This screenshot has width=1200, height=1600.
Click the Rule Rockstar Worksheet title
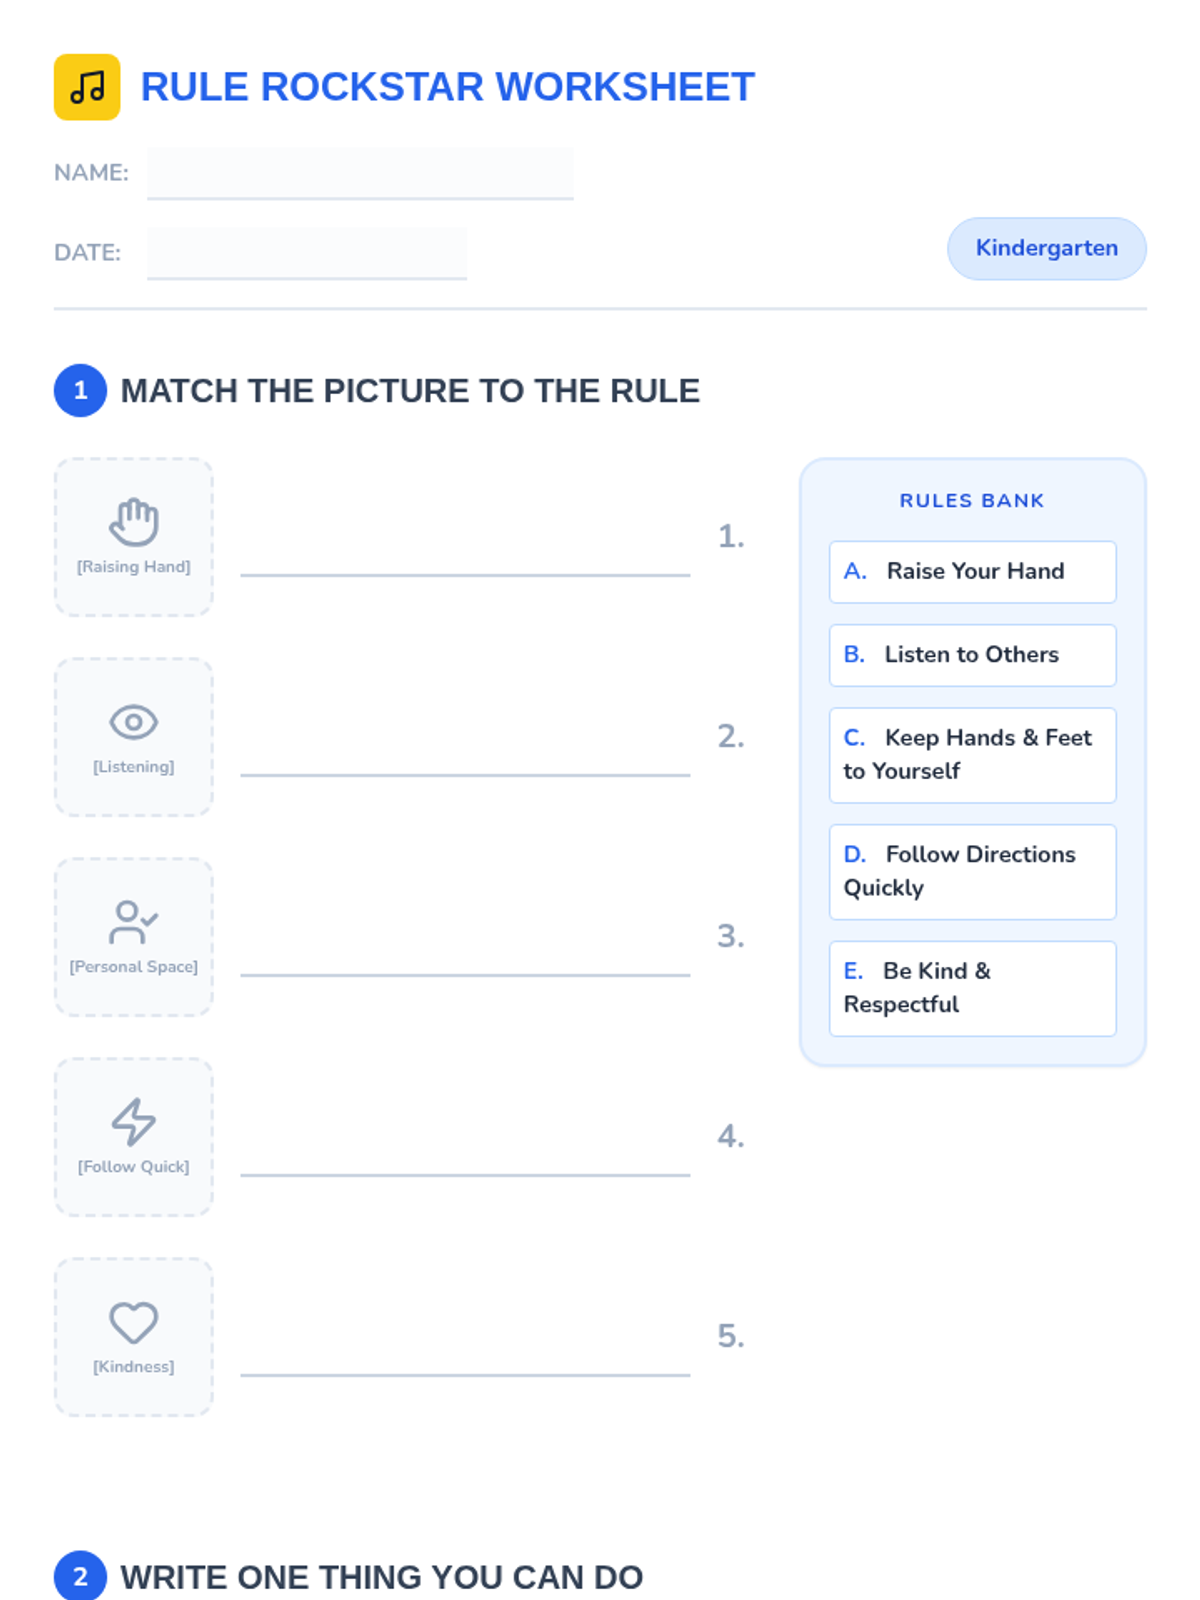pos(447,87)
